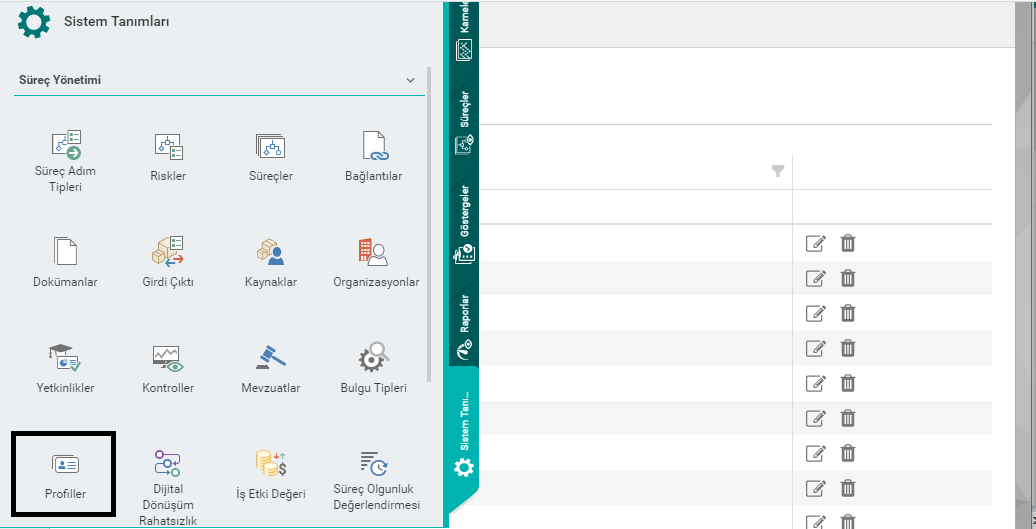Delete the third table row
This screenshot has width=1036, height=529.
pos(848,313)
